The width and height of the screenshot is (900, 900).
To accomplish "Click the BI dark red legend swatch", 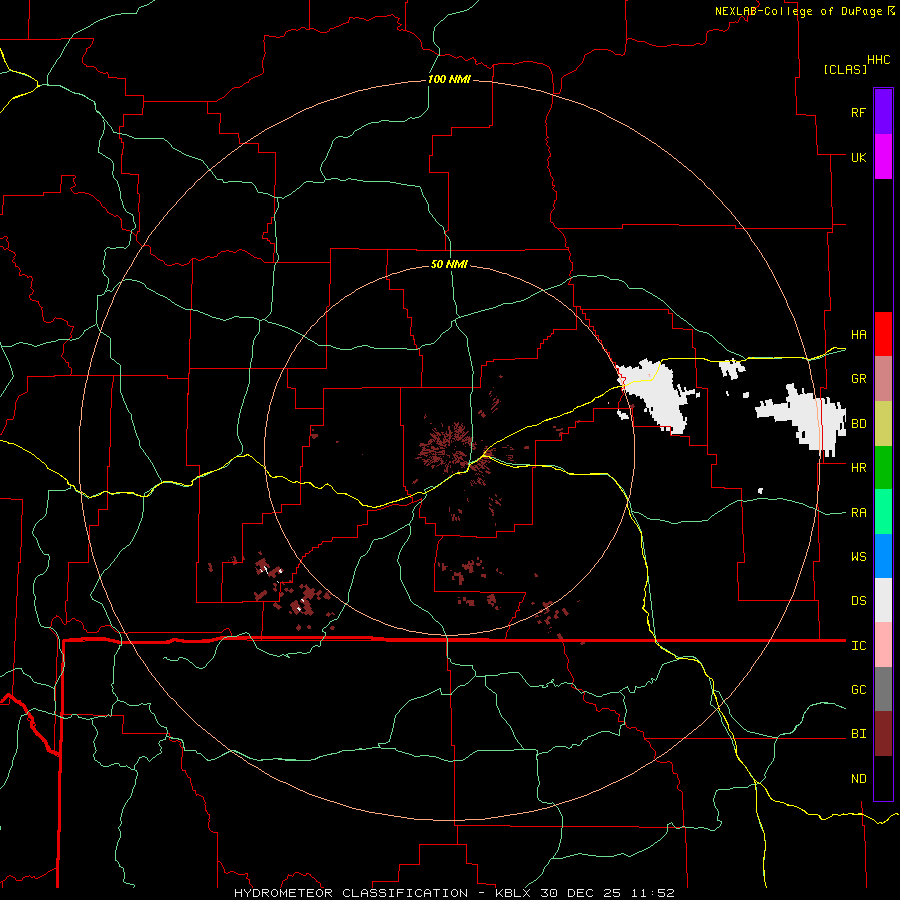I will click(x=883, y=734).
